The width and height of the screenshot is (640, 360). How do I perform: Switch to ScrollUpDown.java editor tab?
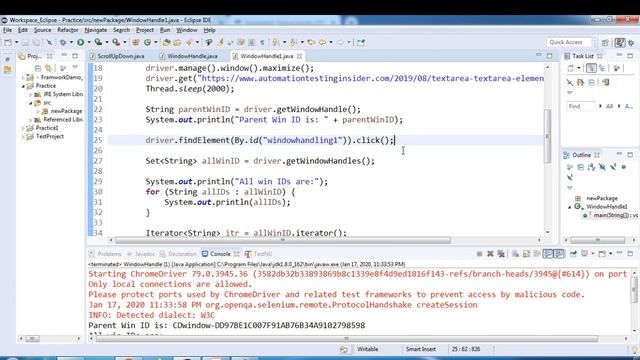(117, 56)
